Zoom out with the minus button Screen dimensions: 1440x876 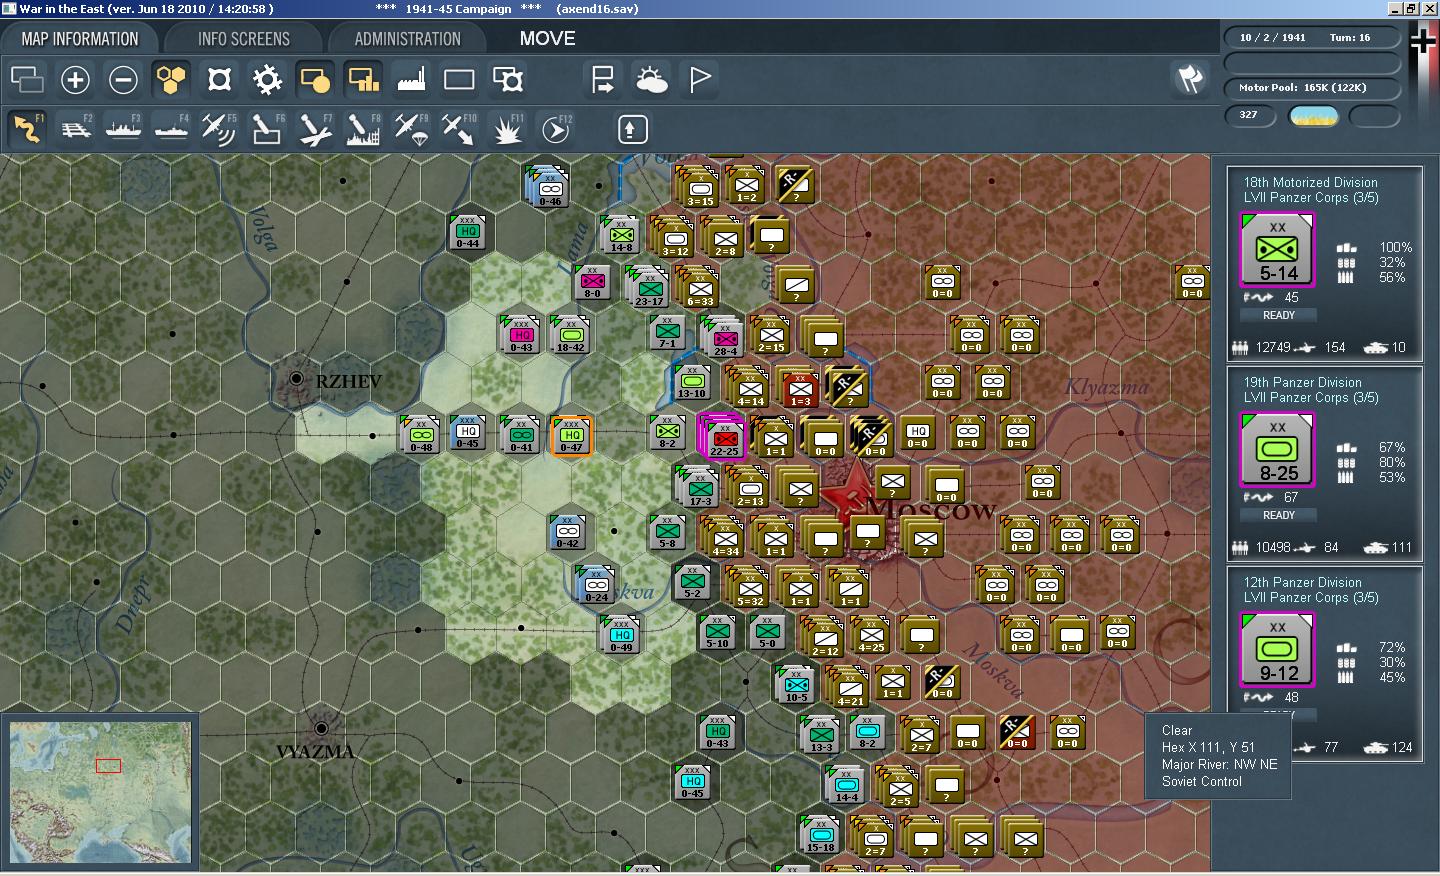(123, 79)
